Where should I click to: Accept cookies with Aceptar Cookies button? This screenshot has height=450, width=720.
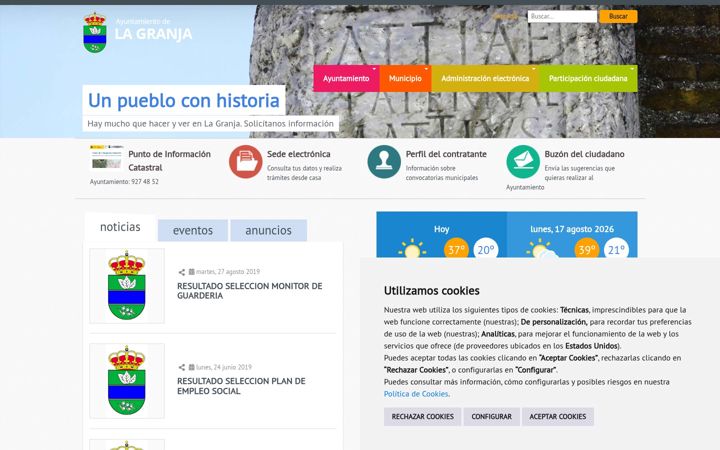click(558, 416)
